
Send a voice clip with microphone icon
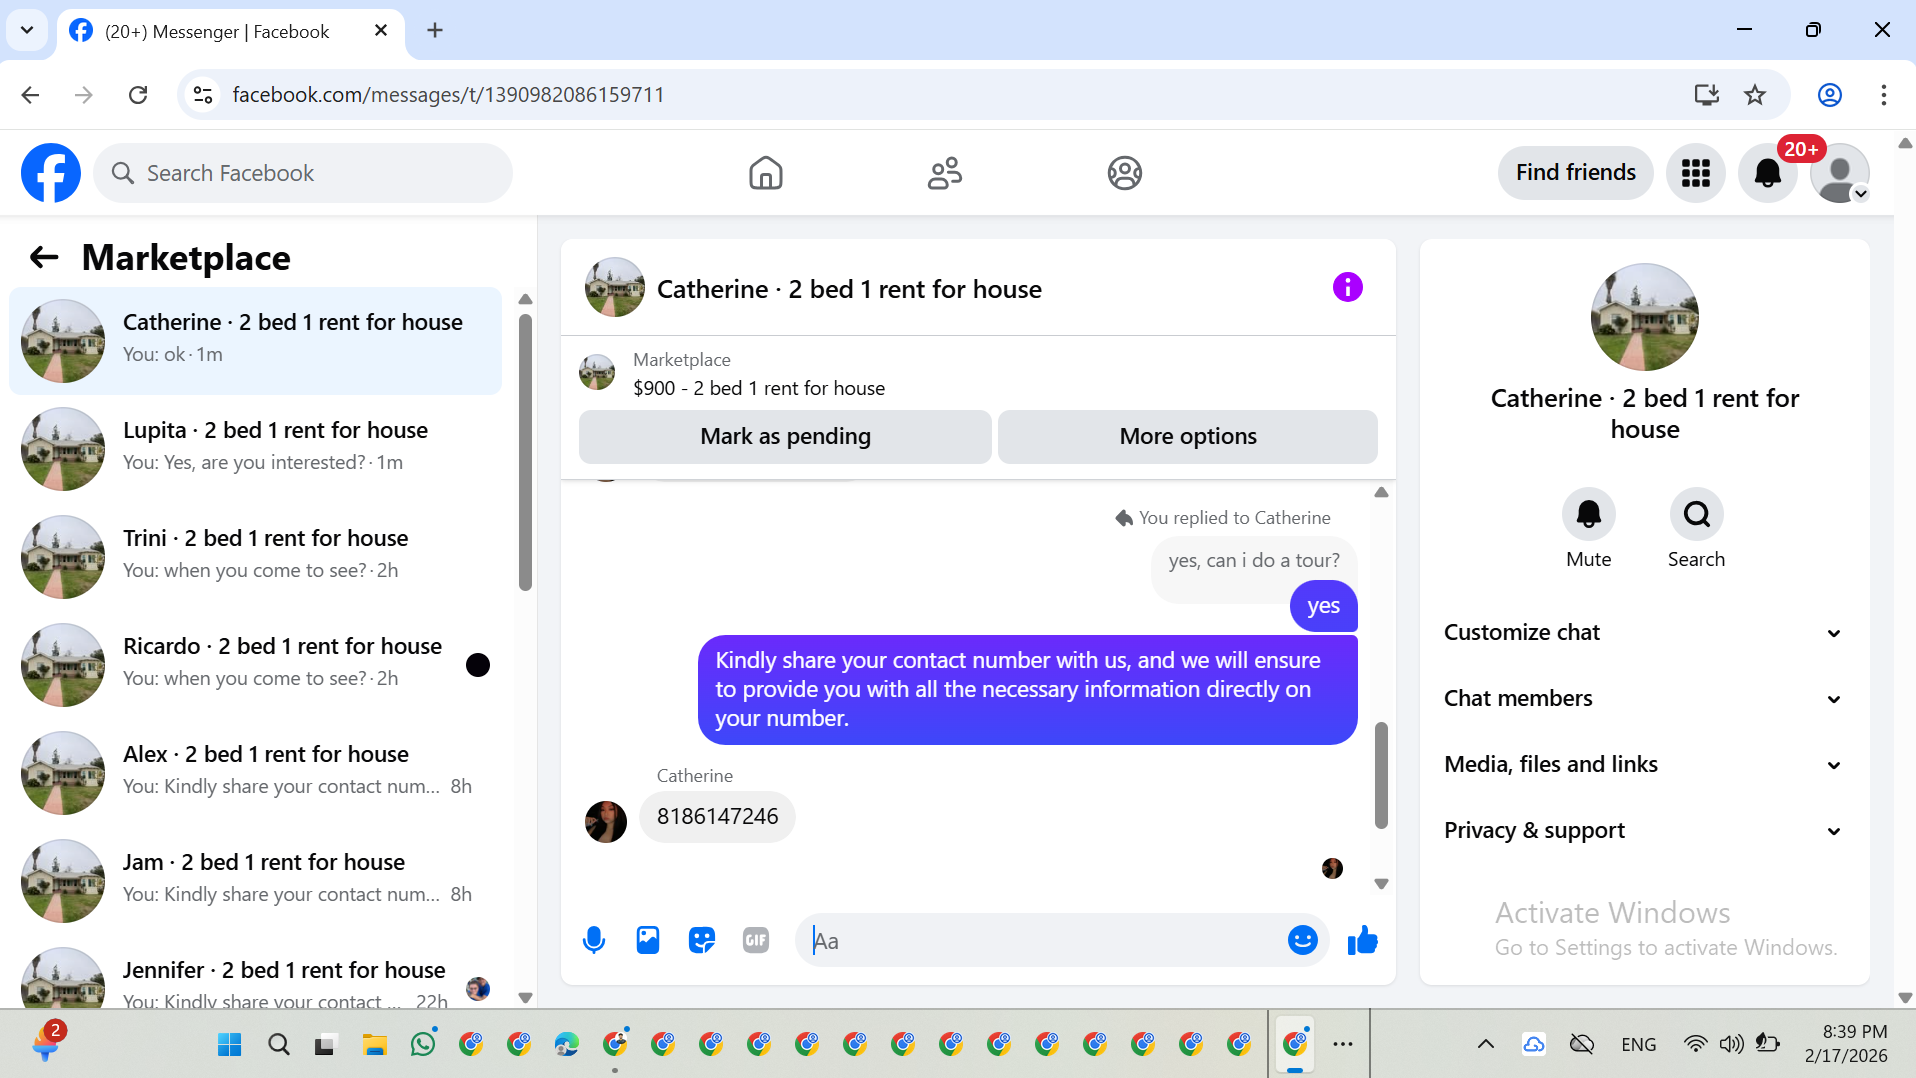pyautogui.click(x=594, y=940)
